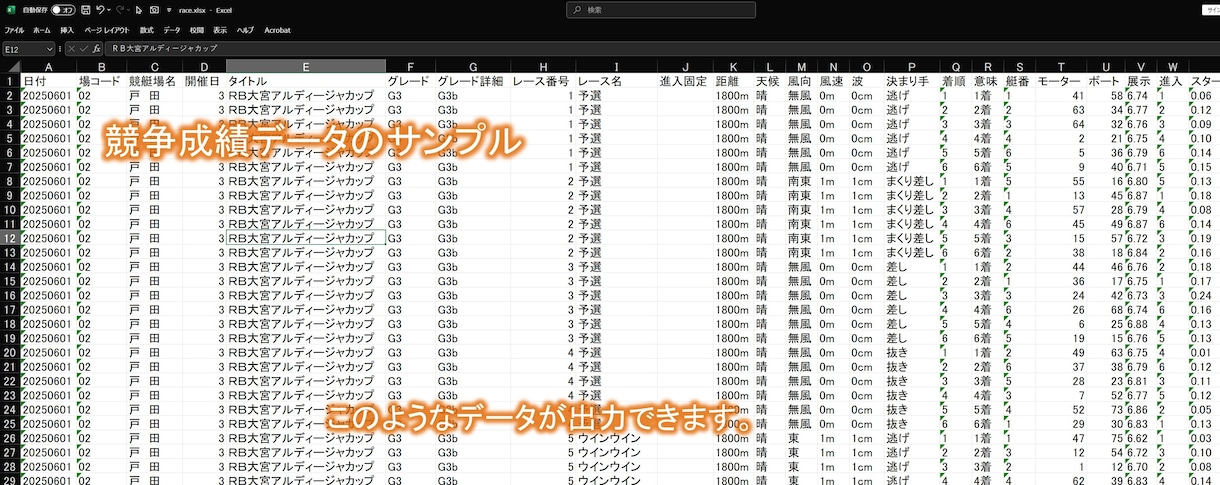1220x485 pixels.
Task: Toggle the 自動保存 AutoSave switch
Action: click(64, 9)
